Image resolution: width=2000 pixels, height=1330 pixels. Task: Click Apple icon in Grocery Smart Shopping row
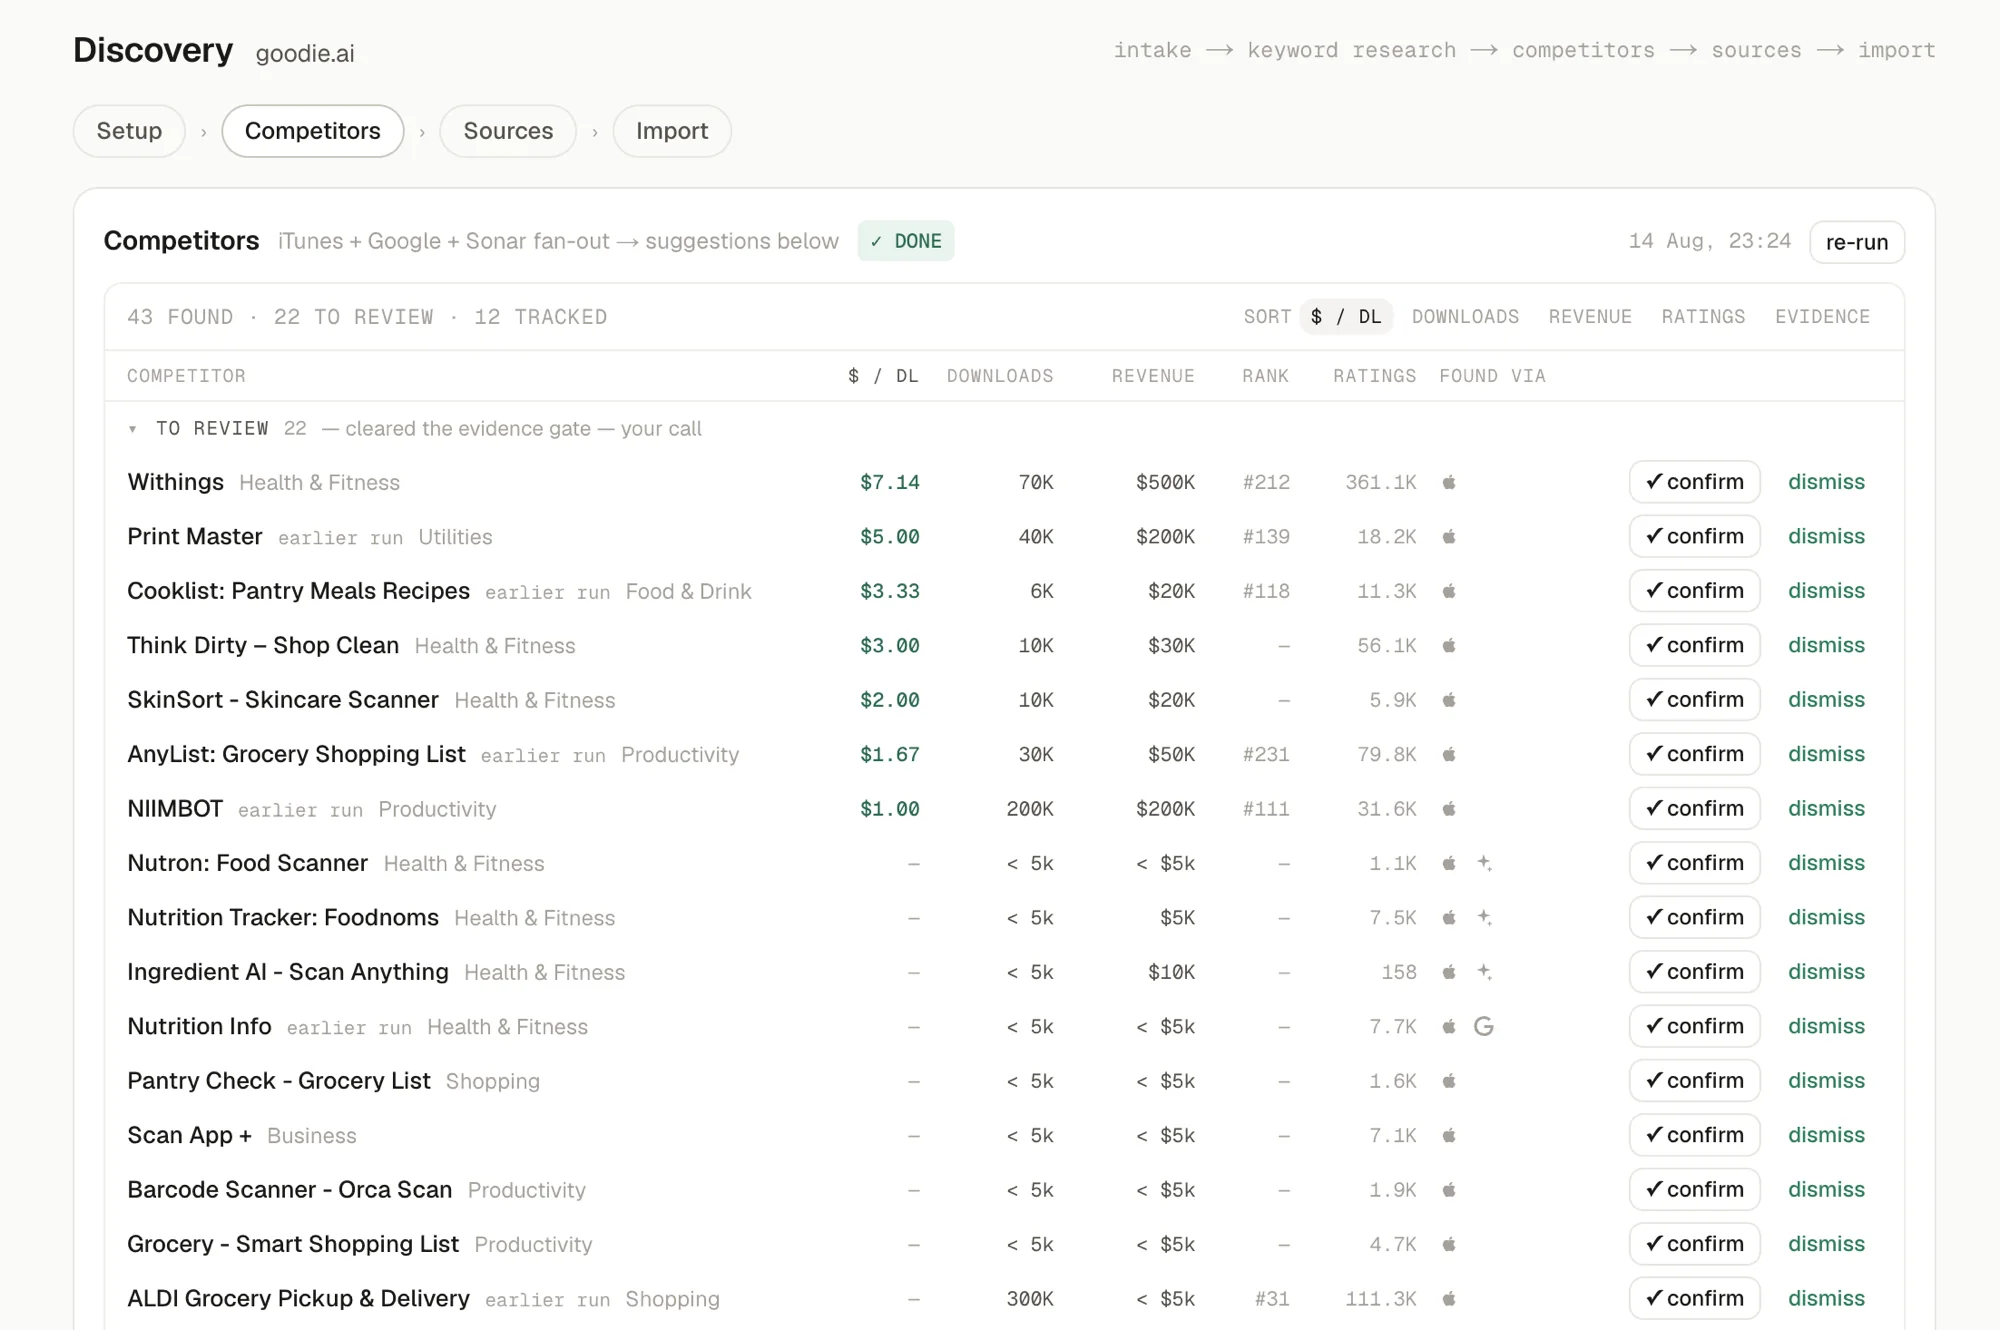point(1449,1244)
